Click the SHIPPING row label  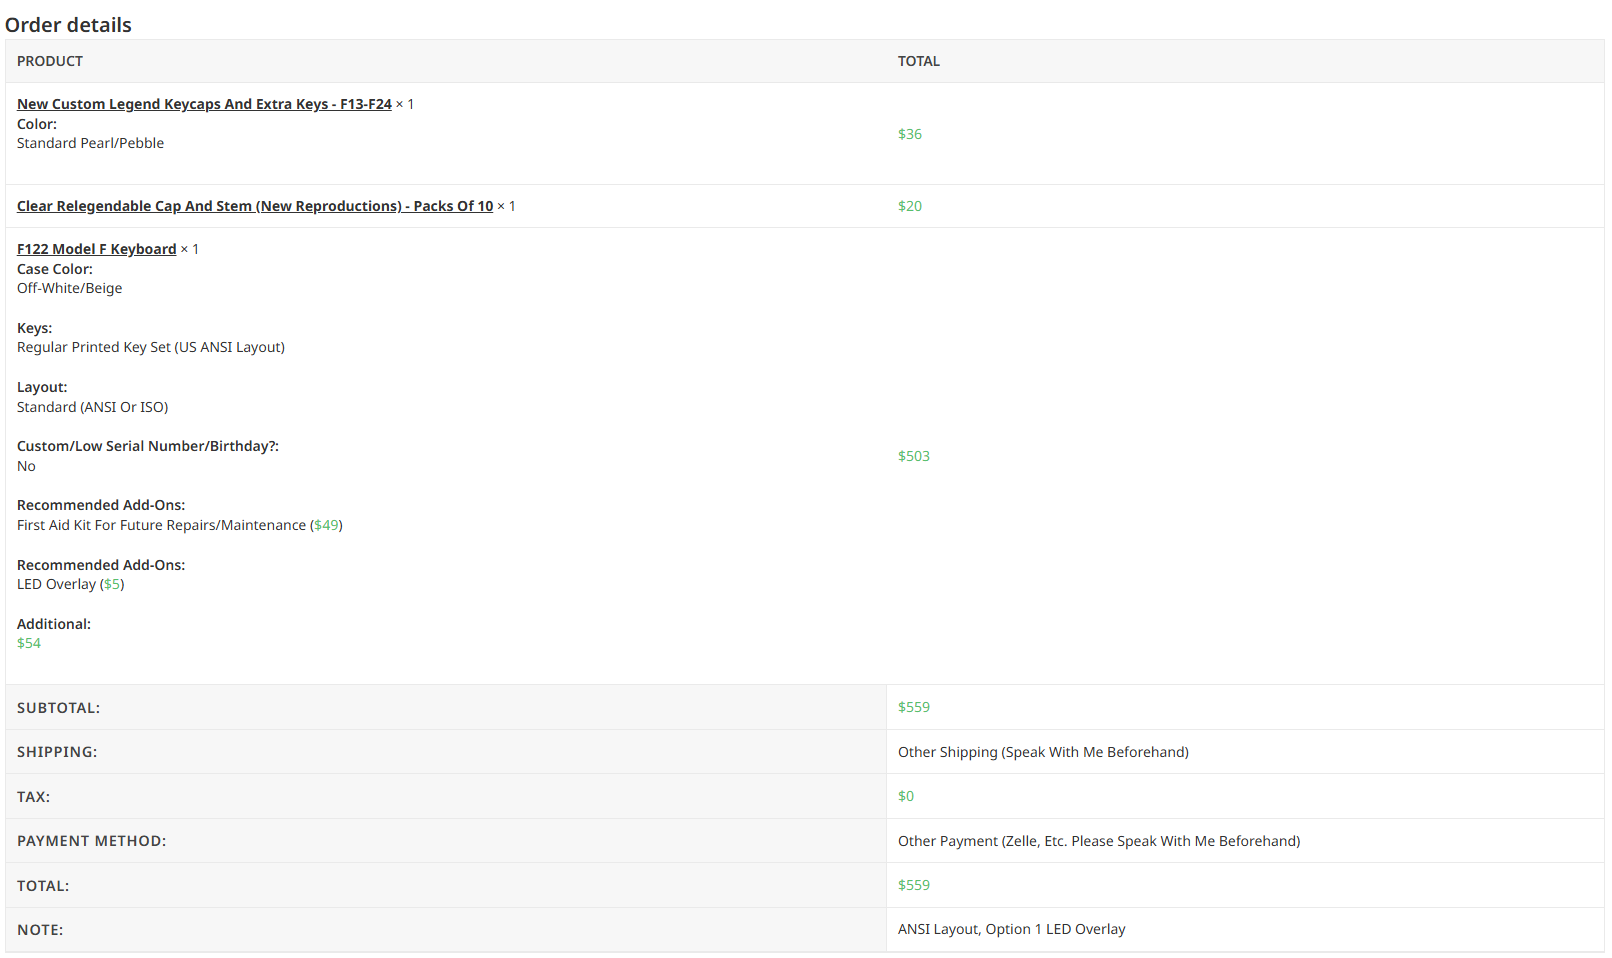(x=57, y=752)
